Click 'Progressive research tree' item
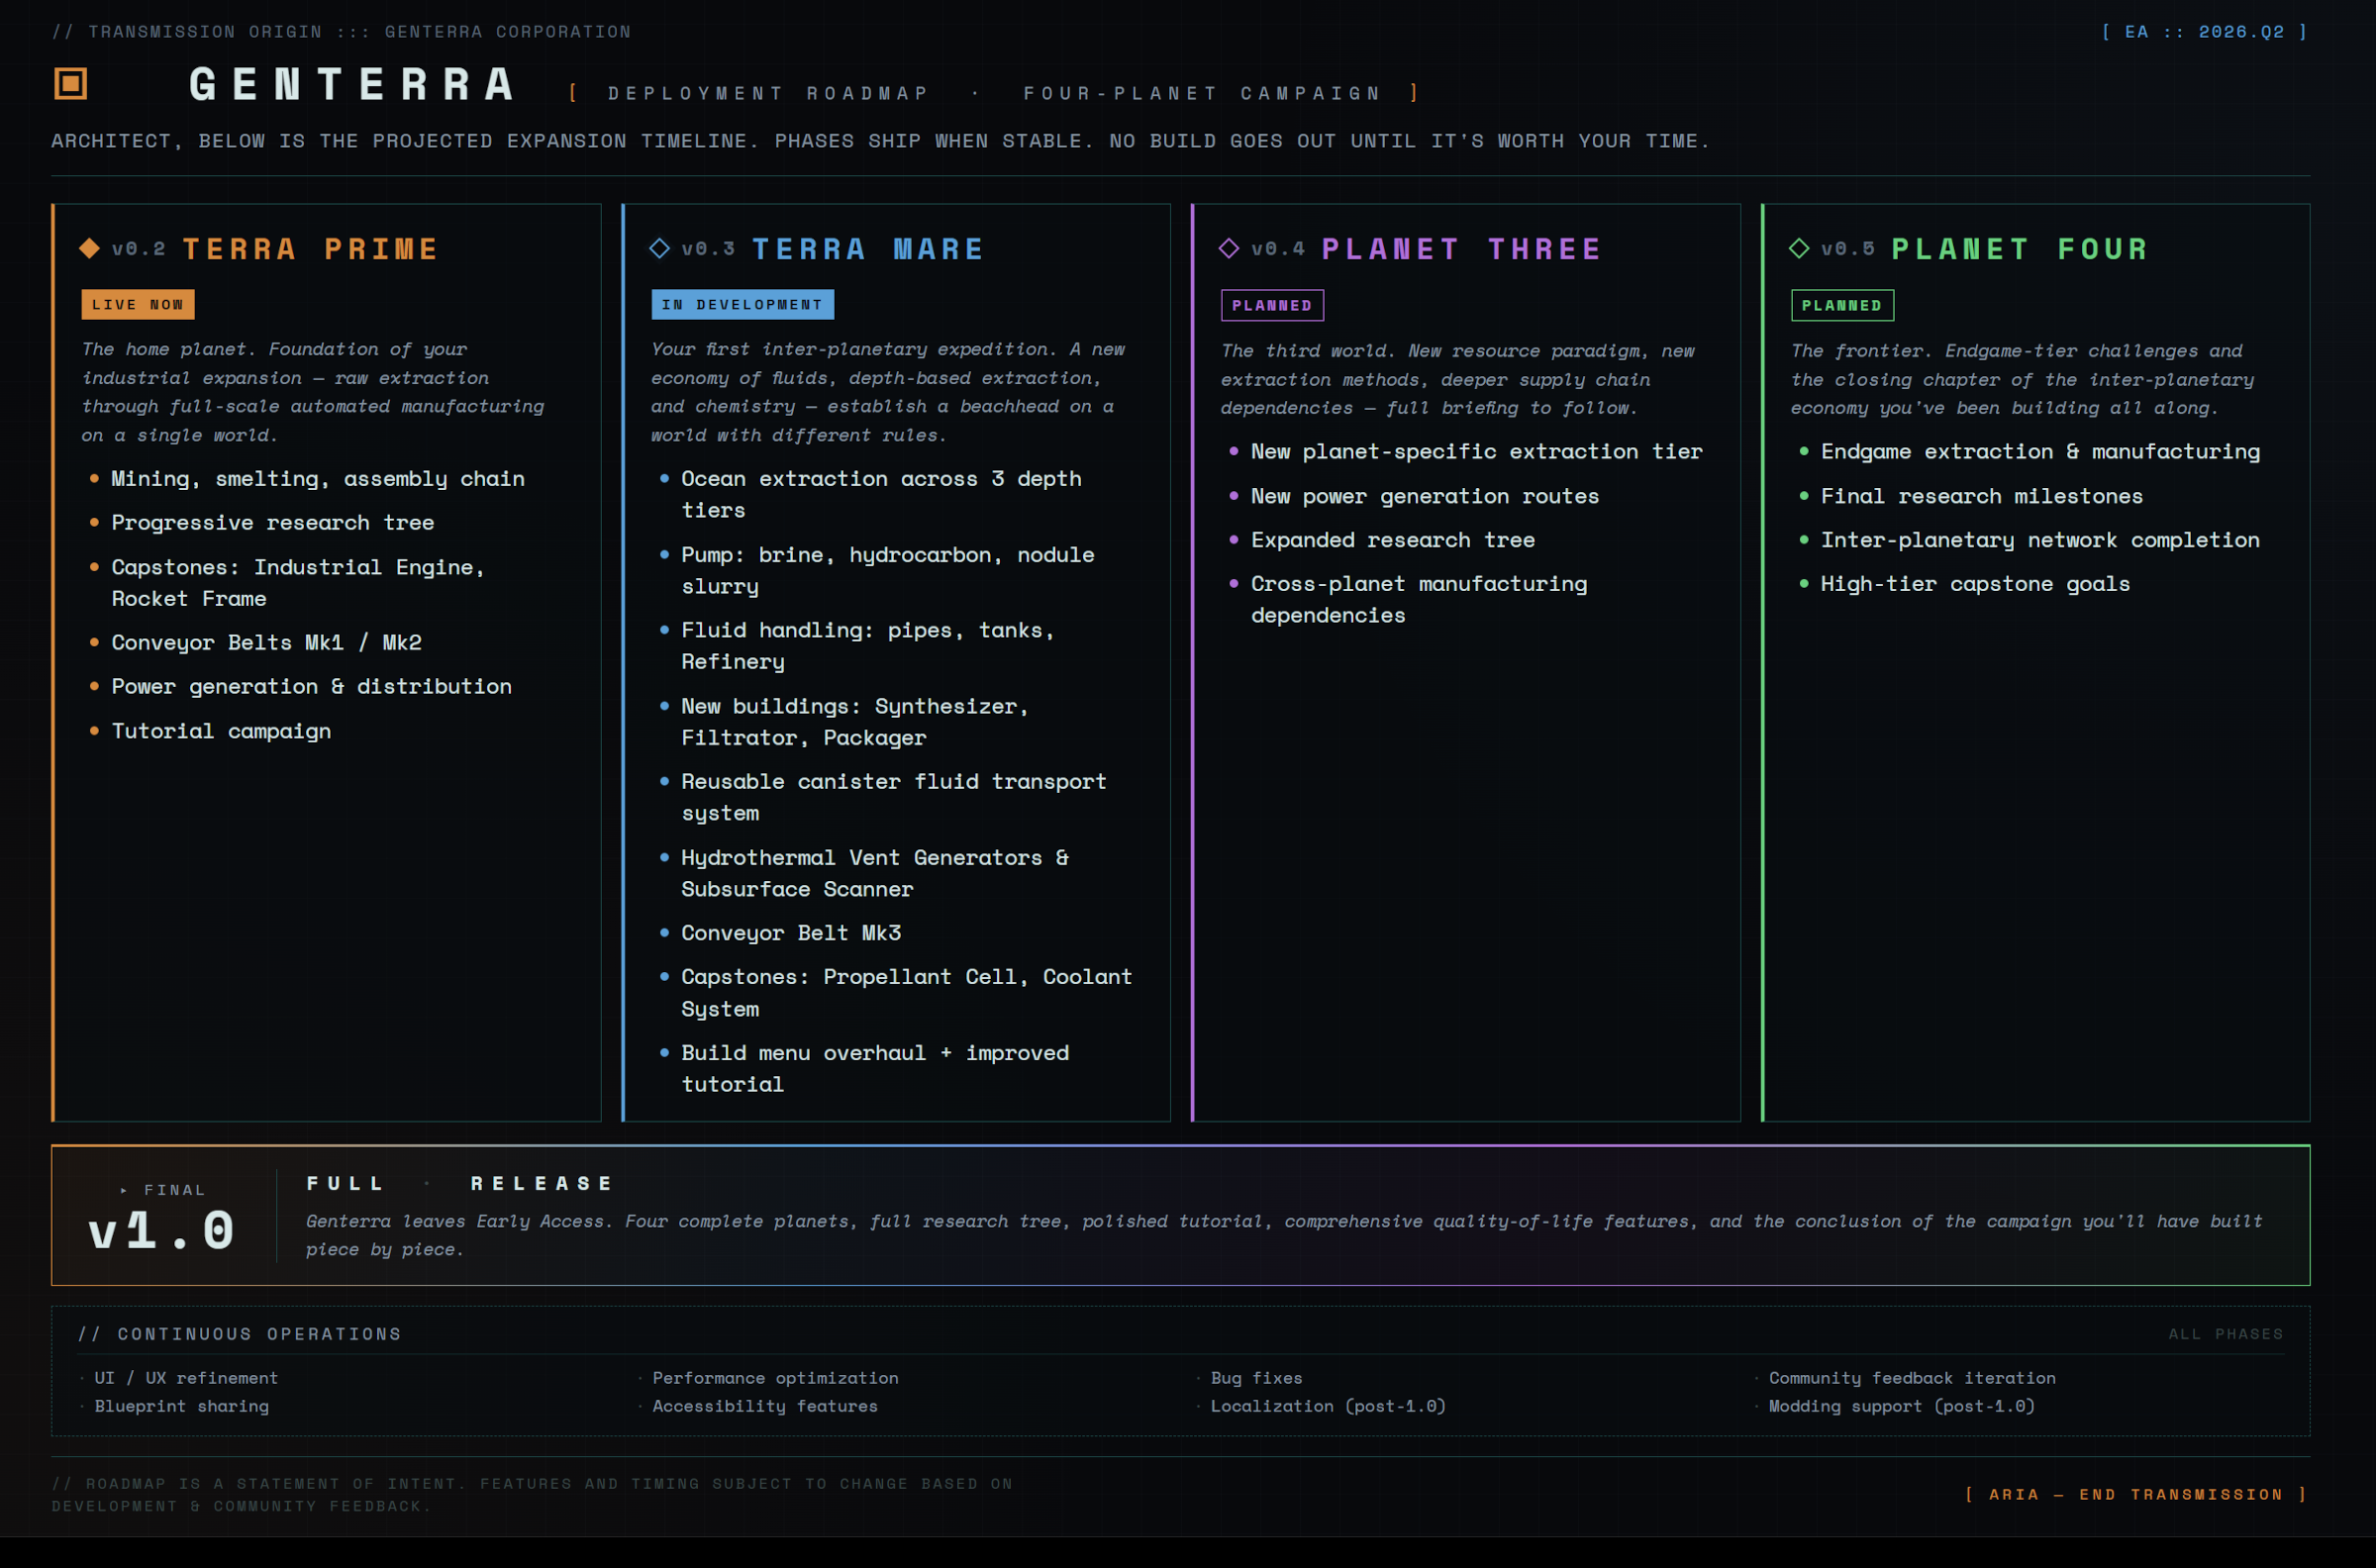Image resolution: width=2376 pixels, height=1568 pixels. click(x=273, y=523)
